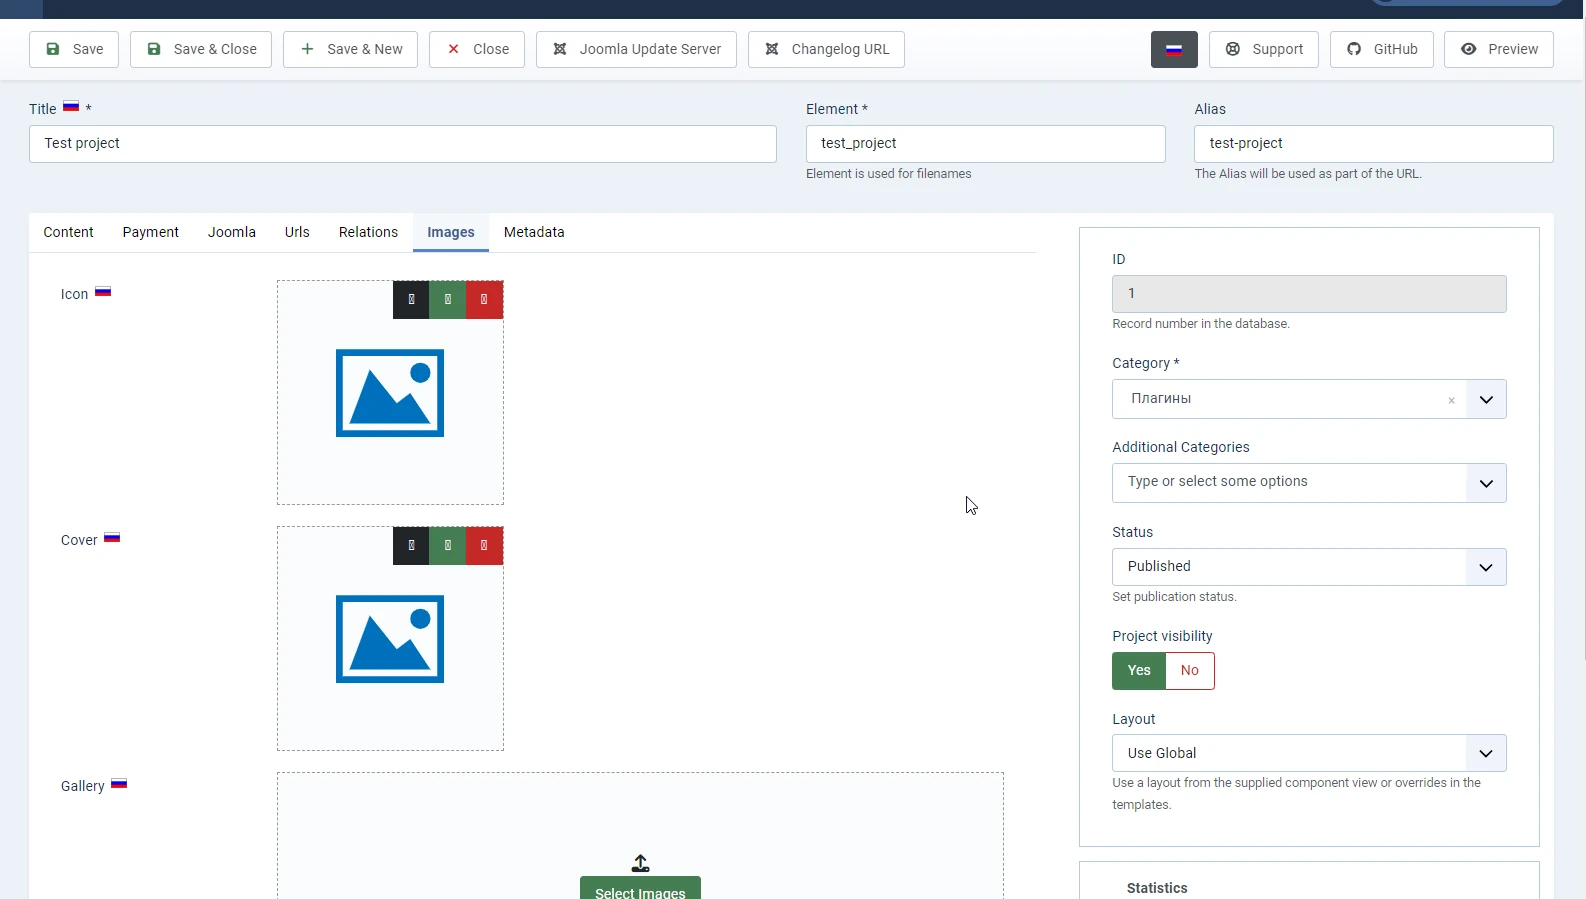Close the project editor
The width and height of the screenshot is (1586, 899).
(x=477, y=49)
